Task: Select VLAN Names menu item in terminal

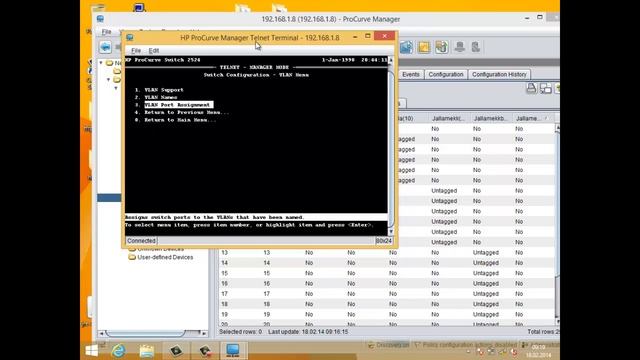Action: click(160, 97)
